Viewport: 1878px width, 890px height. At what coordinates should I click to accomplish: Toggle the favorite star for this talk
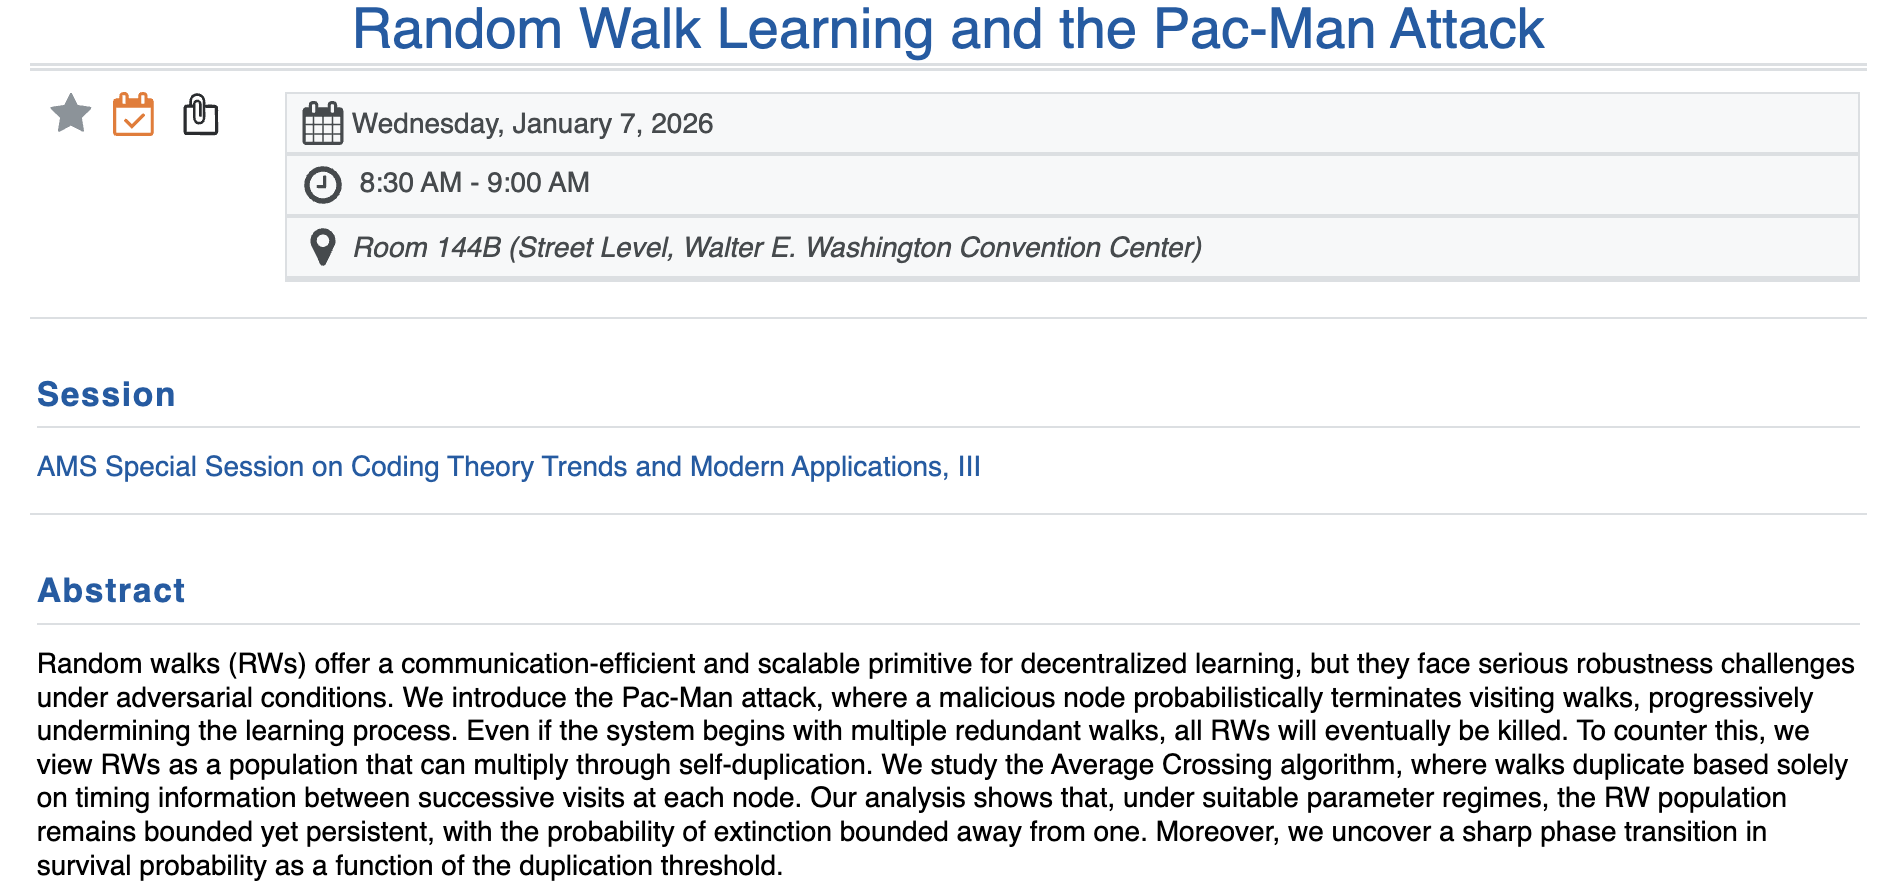click(x=71, y=114)
